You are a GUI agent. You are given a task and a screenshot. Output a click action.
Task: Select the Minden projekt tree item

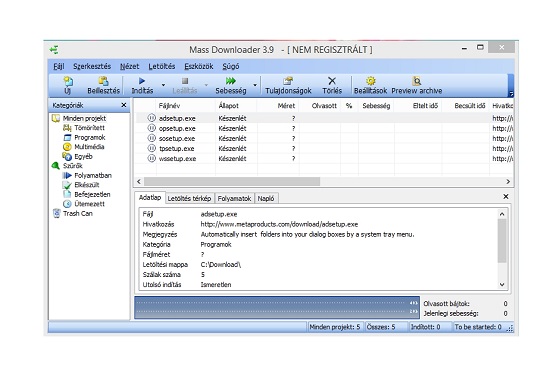click(x=84, y=119)
